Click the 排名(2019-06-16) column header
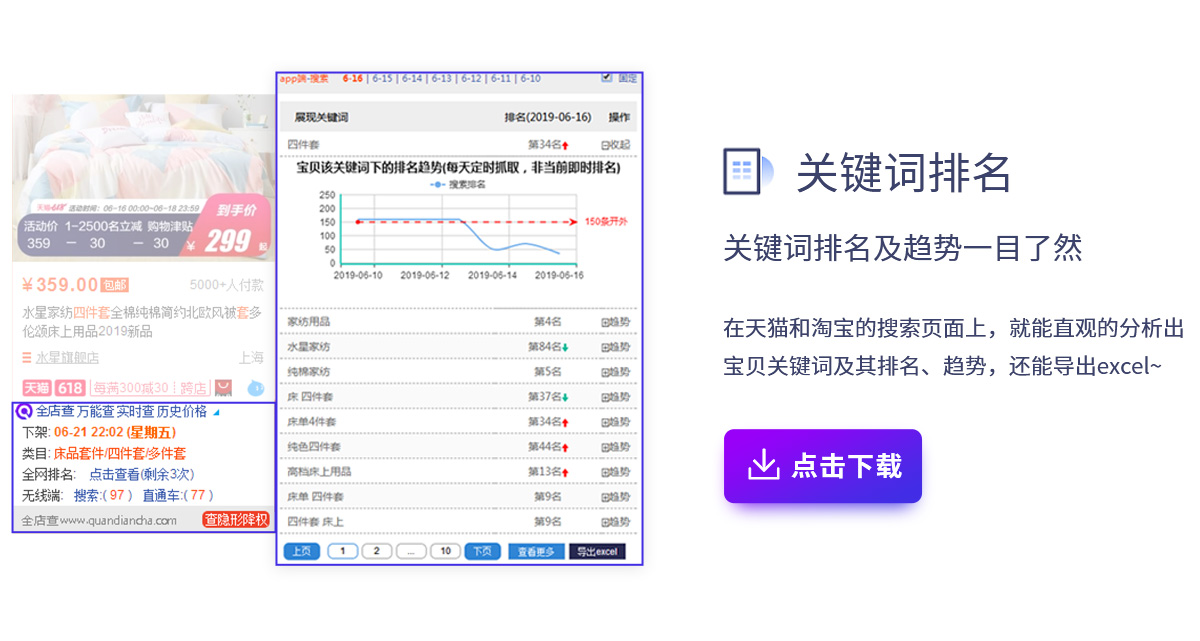This screenshot has height=641, width=1200. (547, 118)
